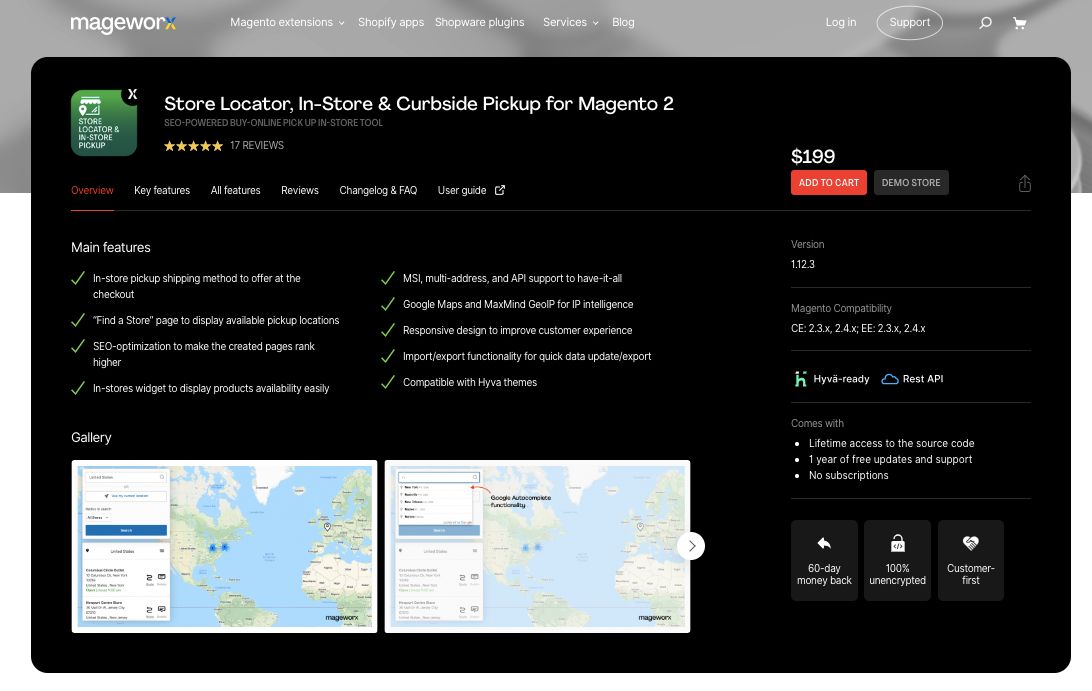Select the 60-day money back badge
Viewport: 1092px width, 691px height.
tap(824, 560)
